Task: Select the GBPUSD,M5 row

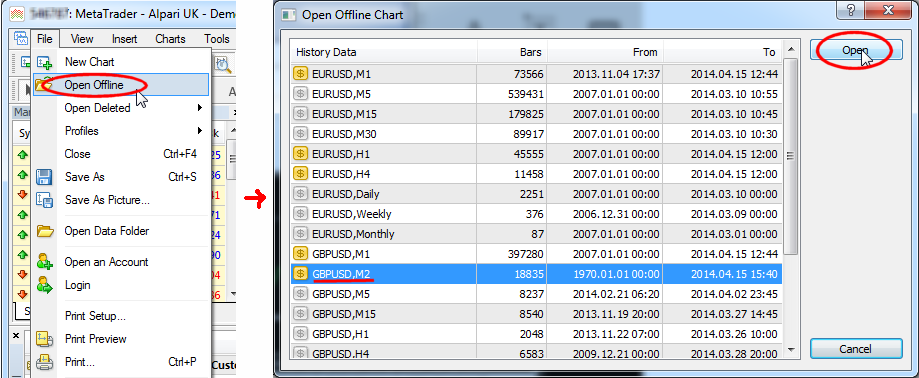Action: point(536,294)
